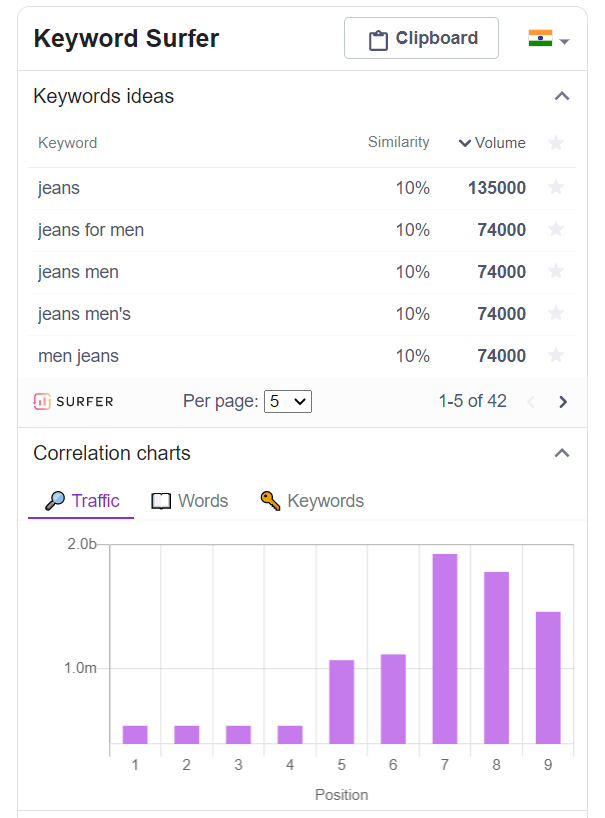Click the '1-5 of 42' pagination text

pos(473,401)
